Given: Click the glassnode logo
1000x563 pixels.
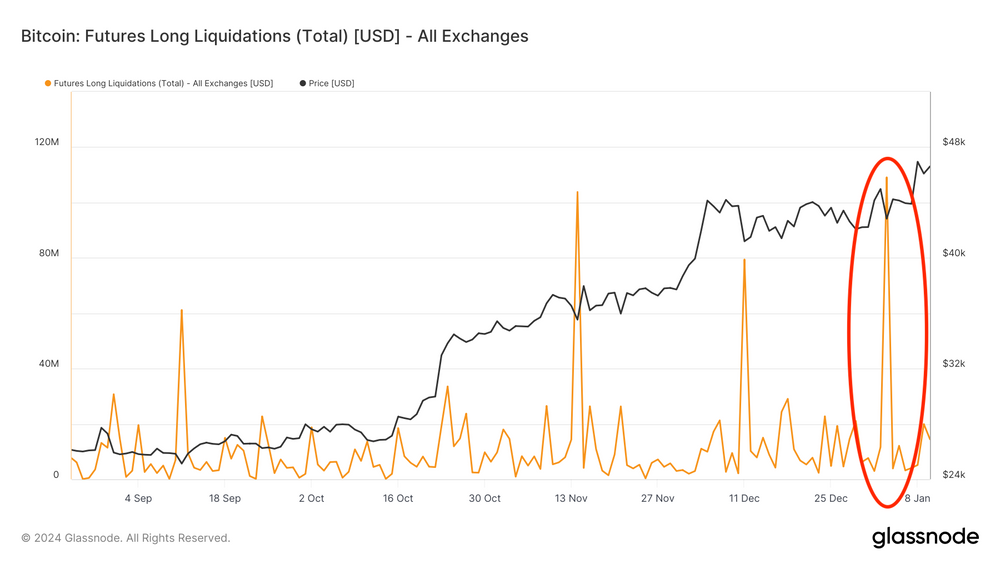Looking at the screenshot, I should (x=925, y=537).
